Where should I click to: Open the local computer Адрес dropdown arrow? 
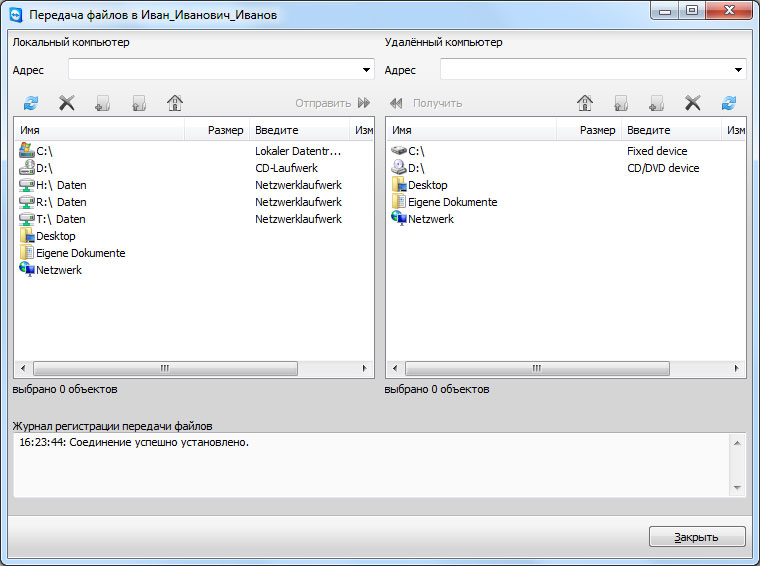point(366,70)
